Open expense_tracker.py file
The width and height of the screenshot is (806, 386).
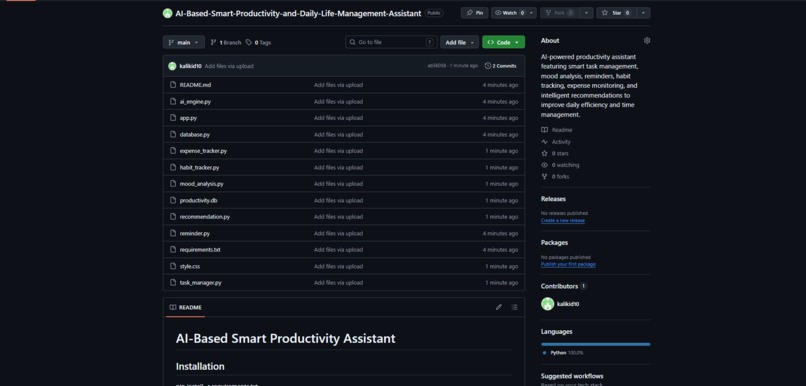[x=203, y=151]
